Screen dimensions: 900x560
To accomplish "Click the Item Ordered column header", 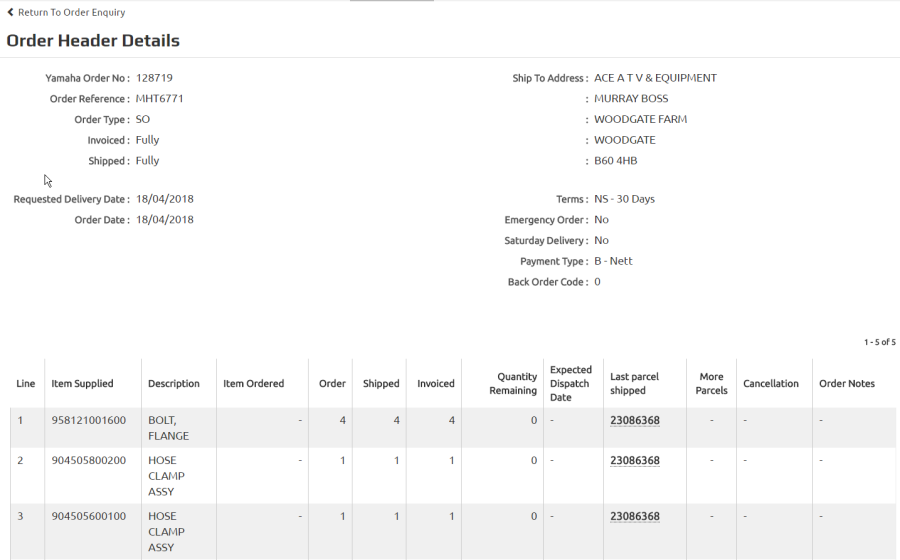I will [x=254, y=383].
